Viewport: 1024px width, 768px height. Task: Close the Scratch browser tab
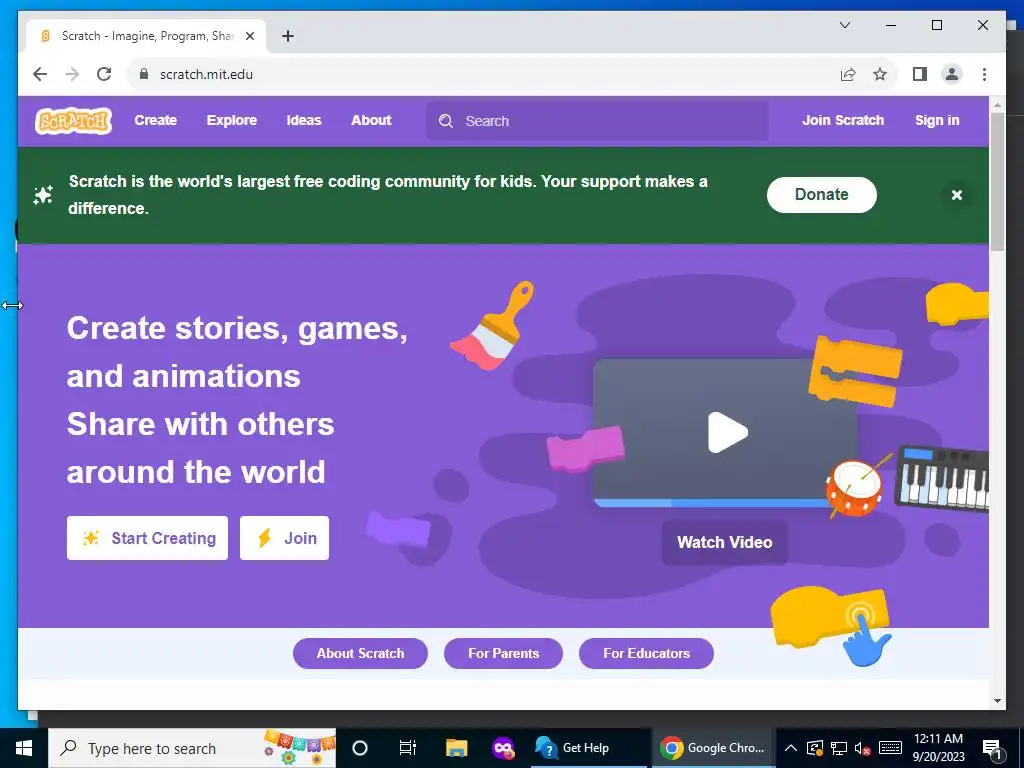tap(249, 37)
